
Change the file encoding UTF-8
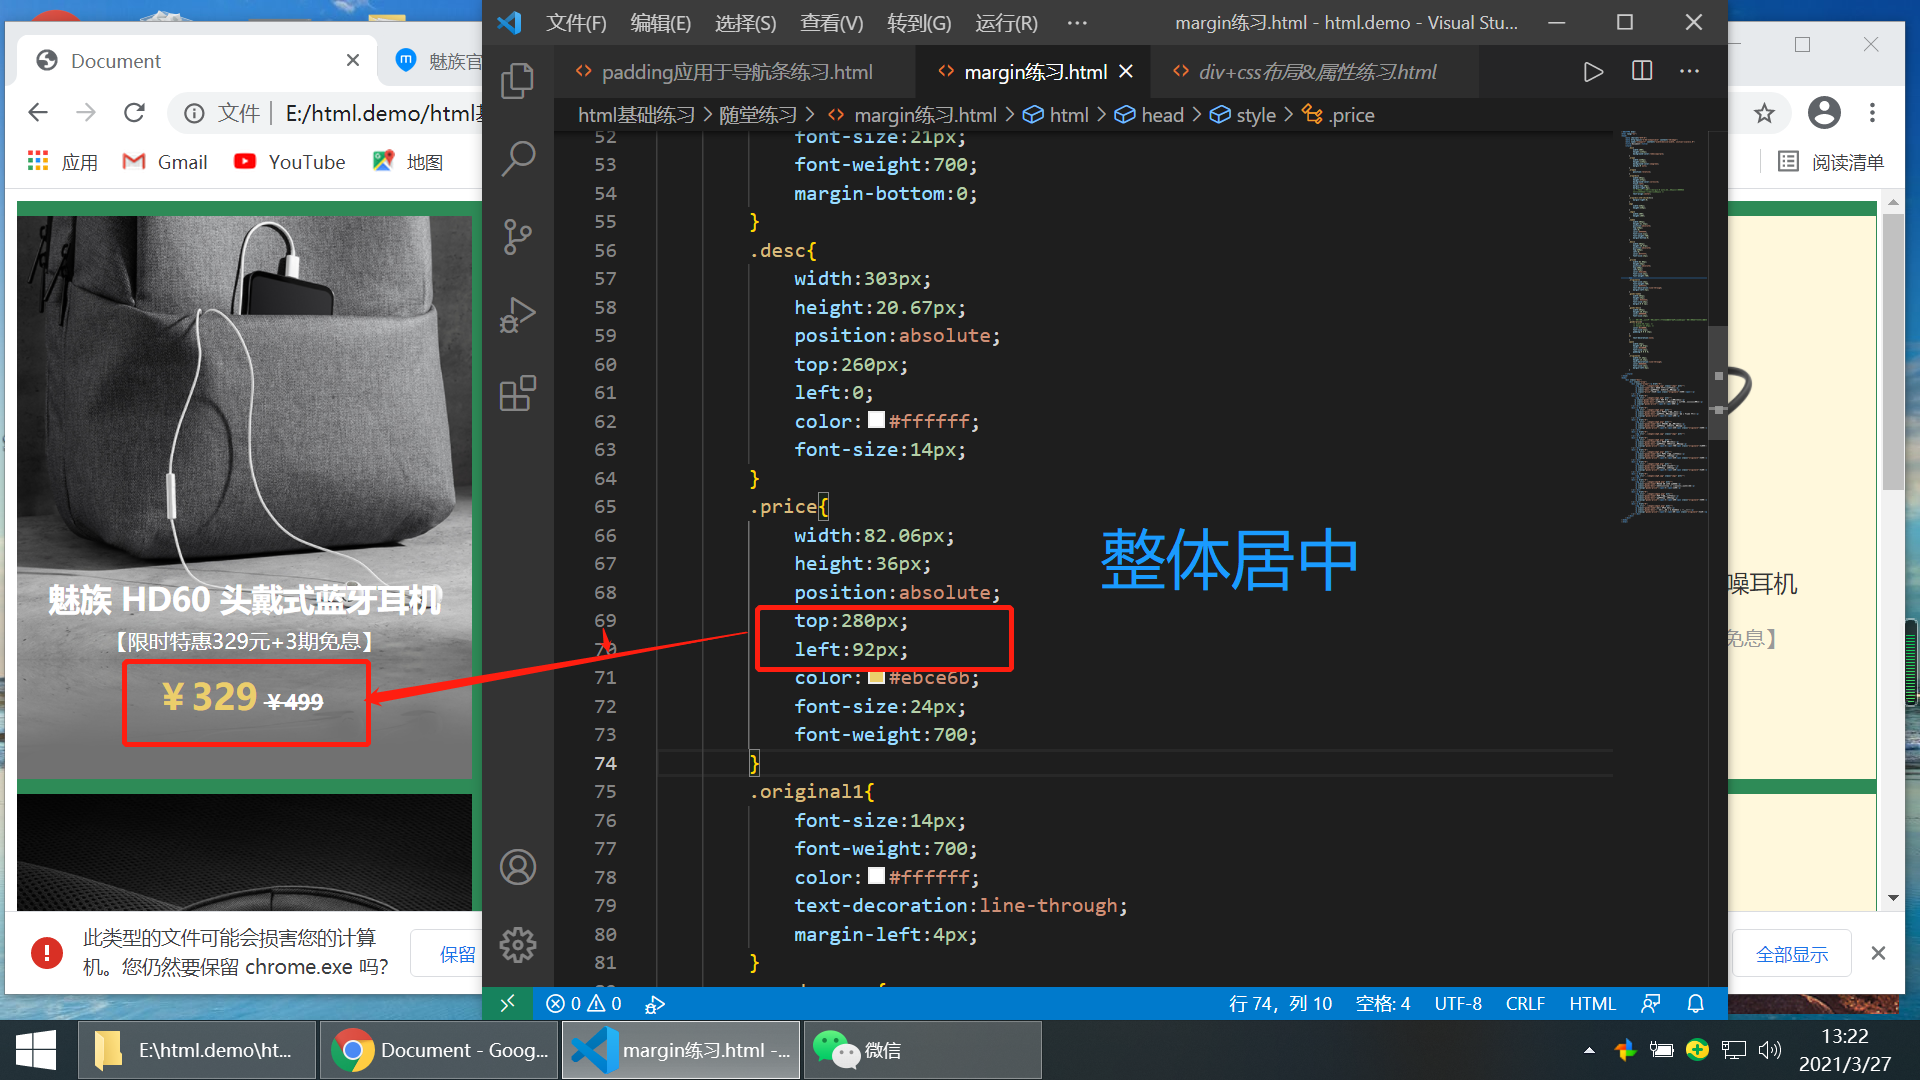coord(1458,1003)
